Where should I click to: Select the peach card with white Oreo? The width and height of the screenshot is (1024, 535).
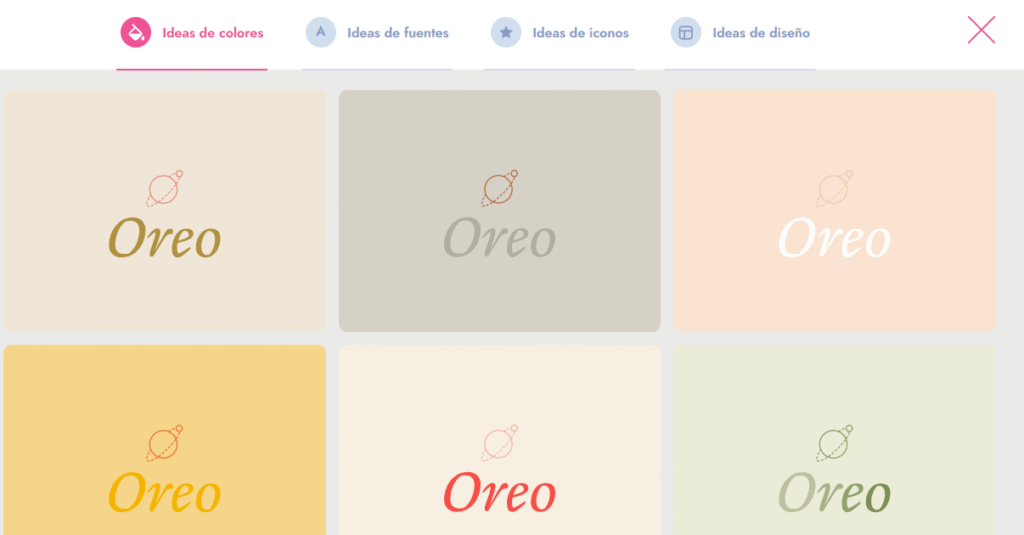(x=835, y=210)
